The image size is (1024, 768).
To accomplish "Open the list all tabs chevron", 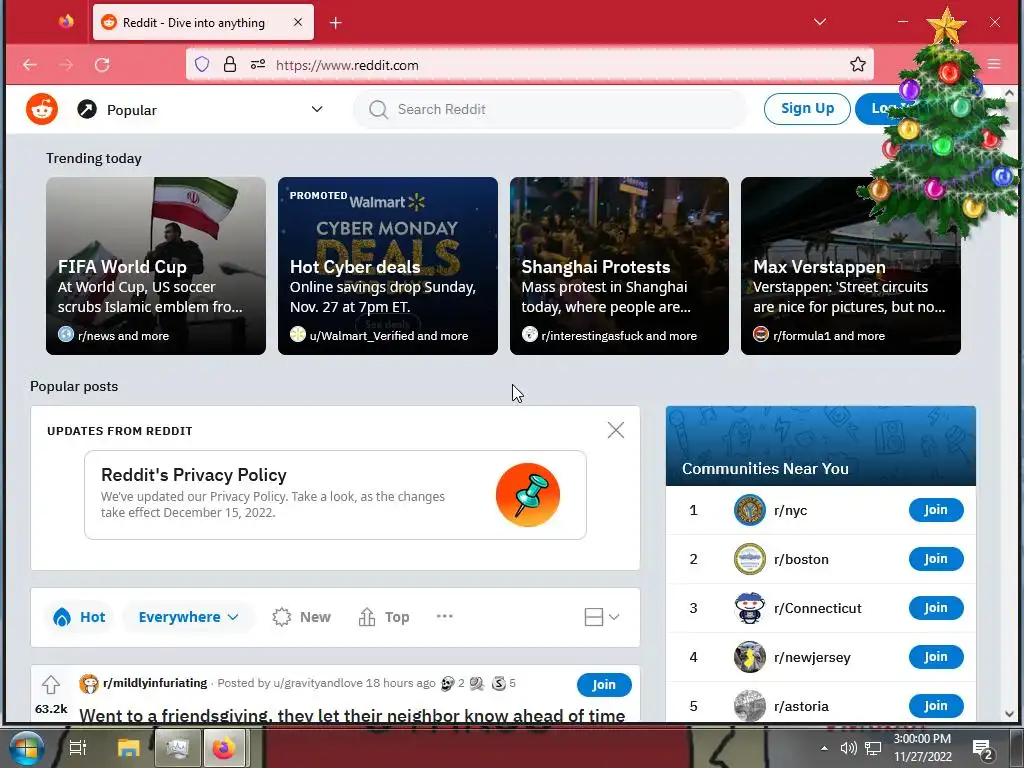I will pyautogui.click(x=820, y=22).
